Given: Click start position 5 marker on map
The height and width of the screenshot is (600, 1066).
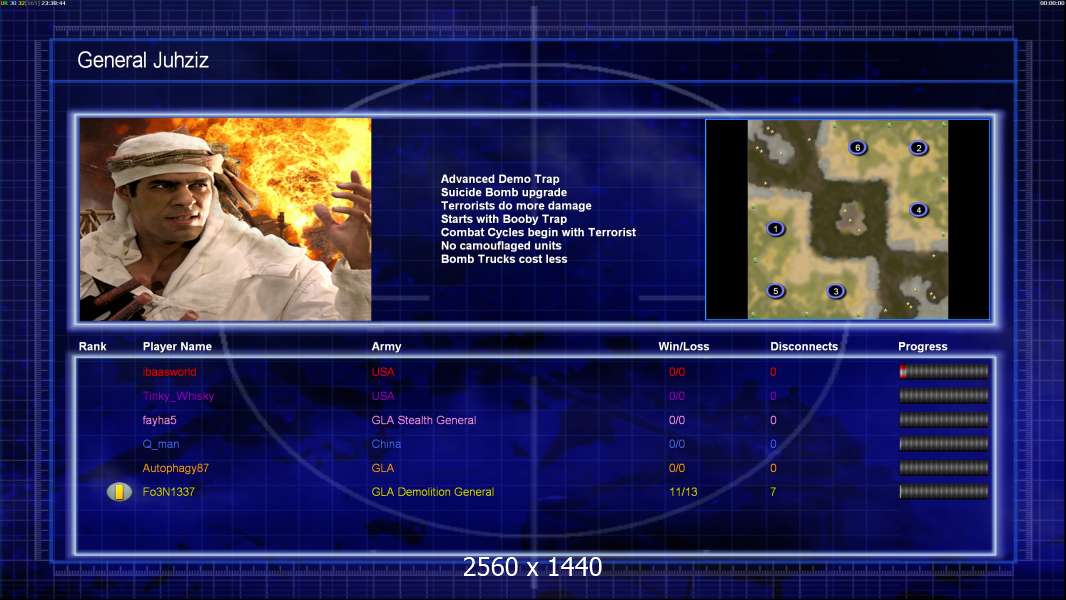Looking at the screenshot, I should (775, 292).
